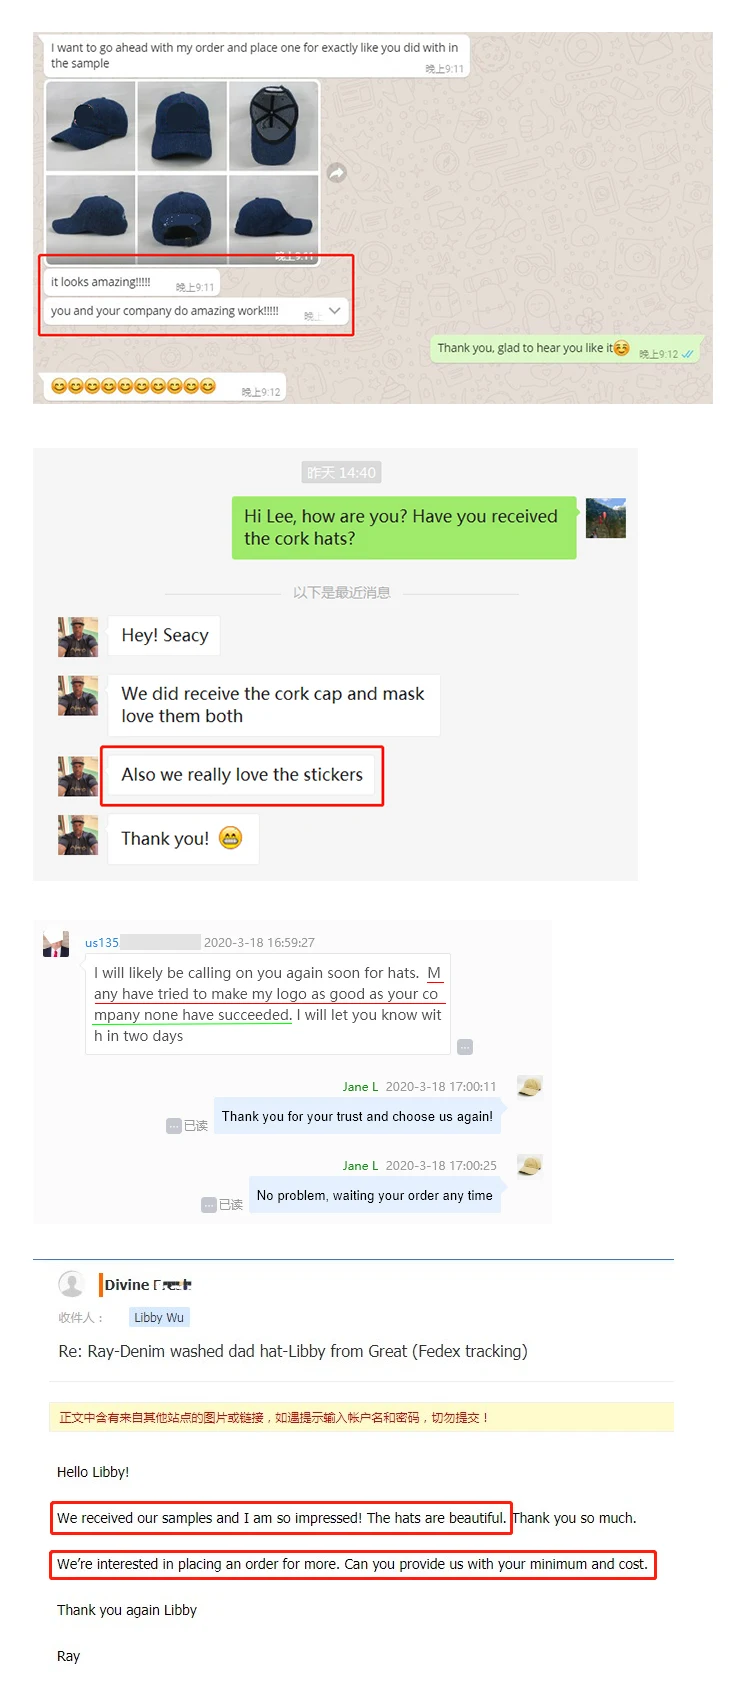
Task: Click the 已读 read status on No problem message
Action: [x=222, y=1205]
